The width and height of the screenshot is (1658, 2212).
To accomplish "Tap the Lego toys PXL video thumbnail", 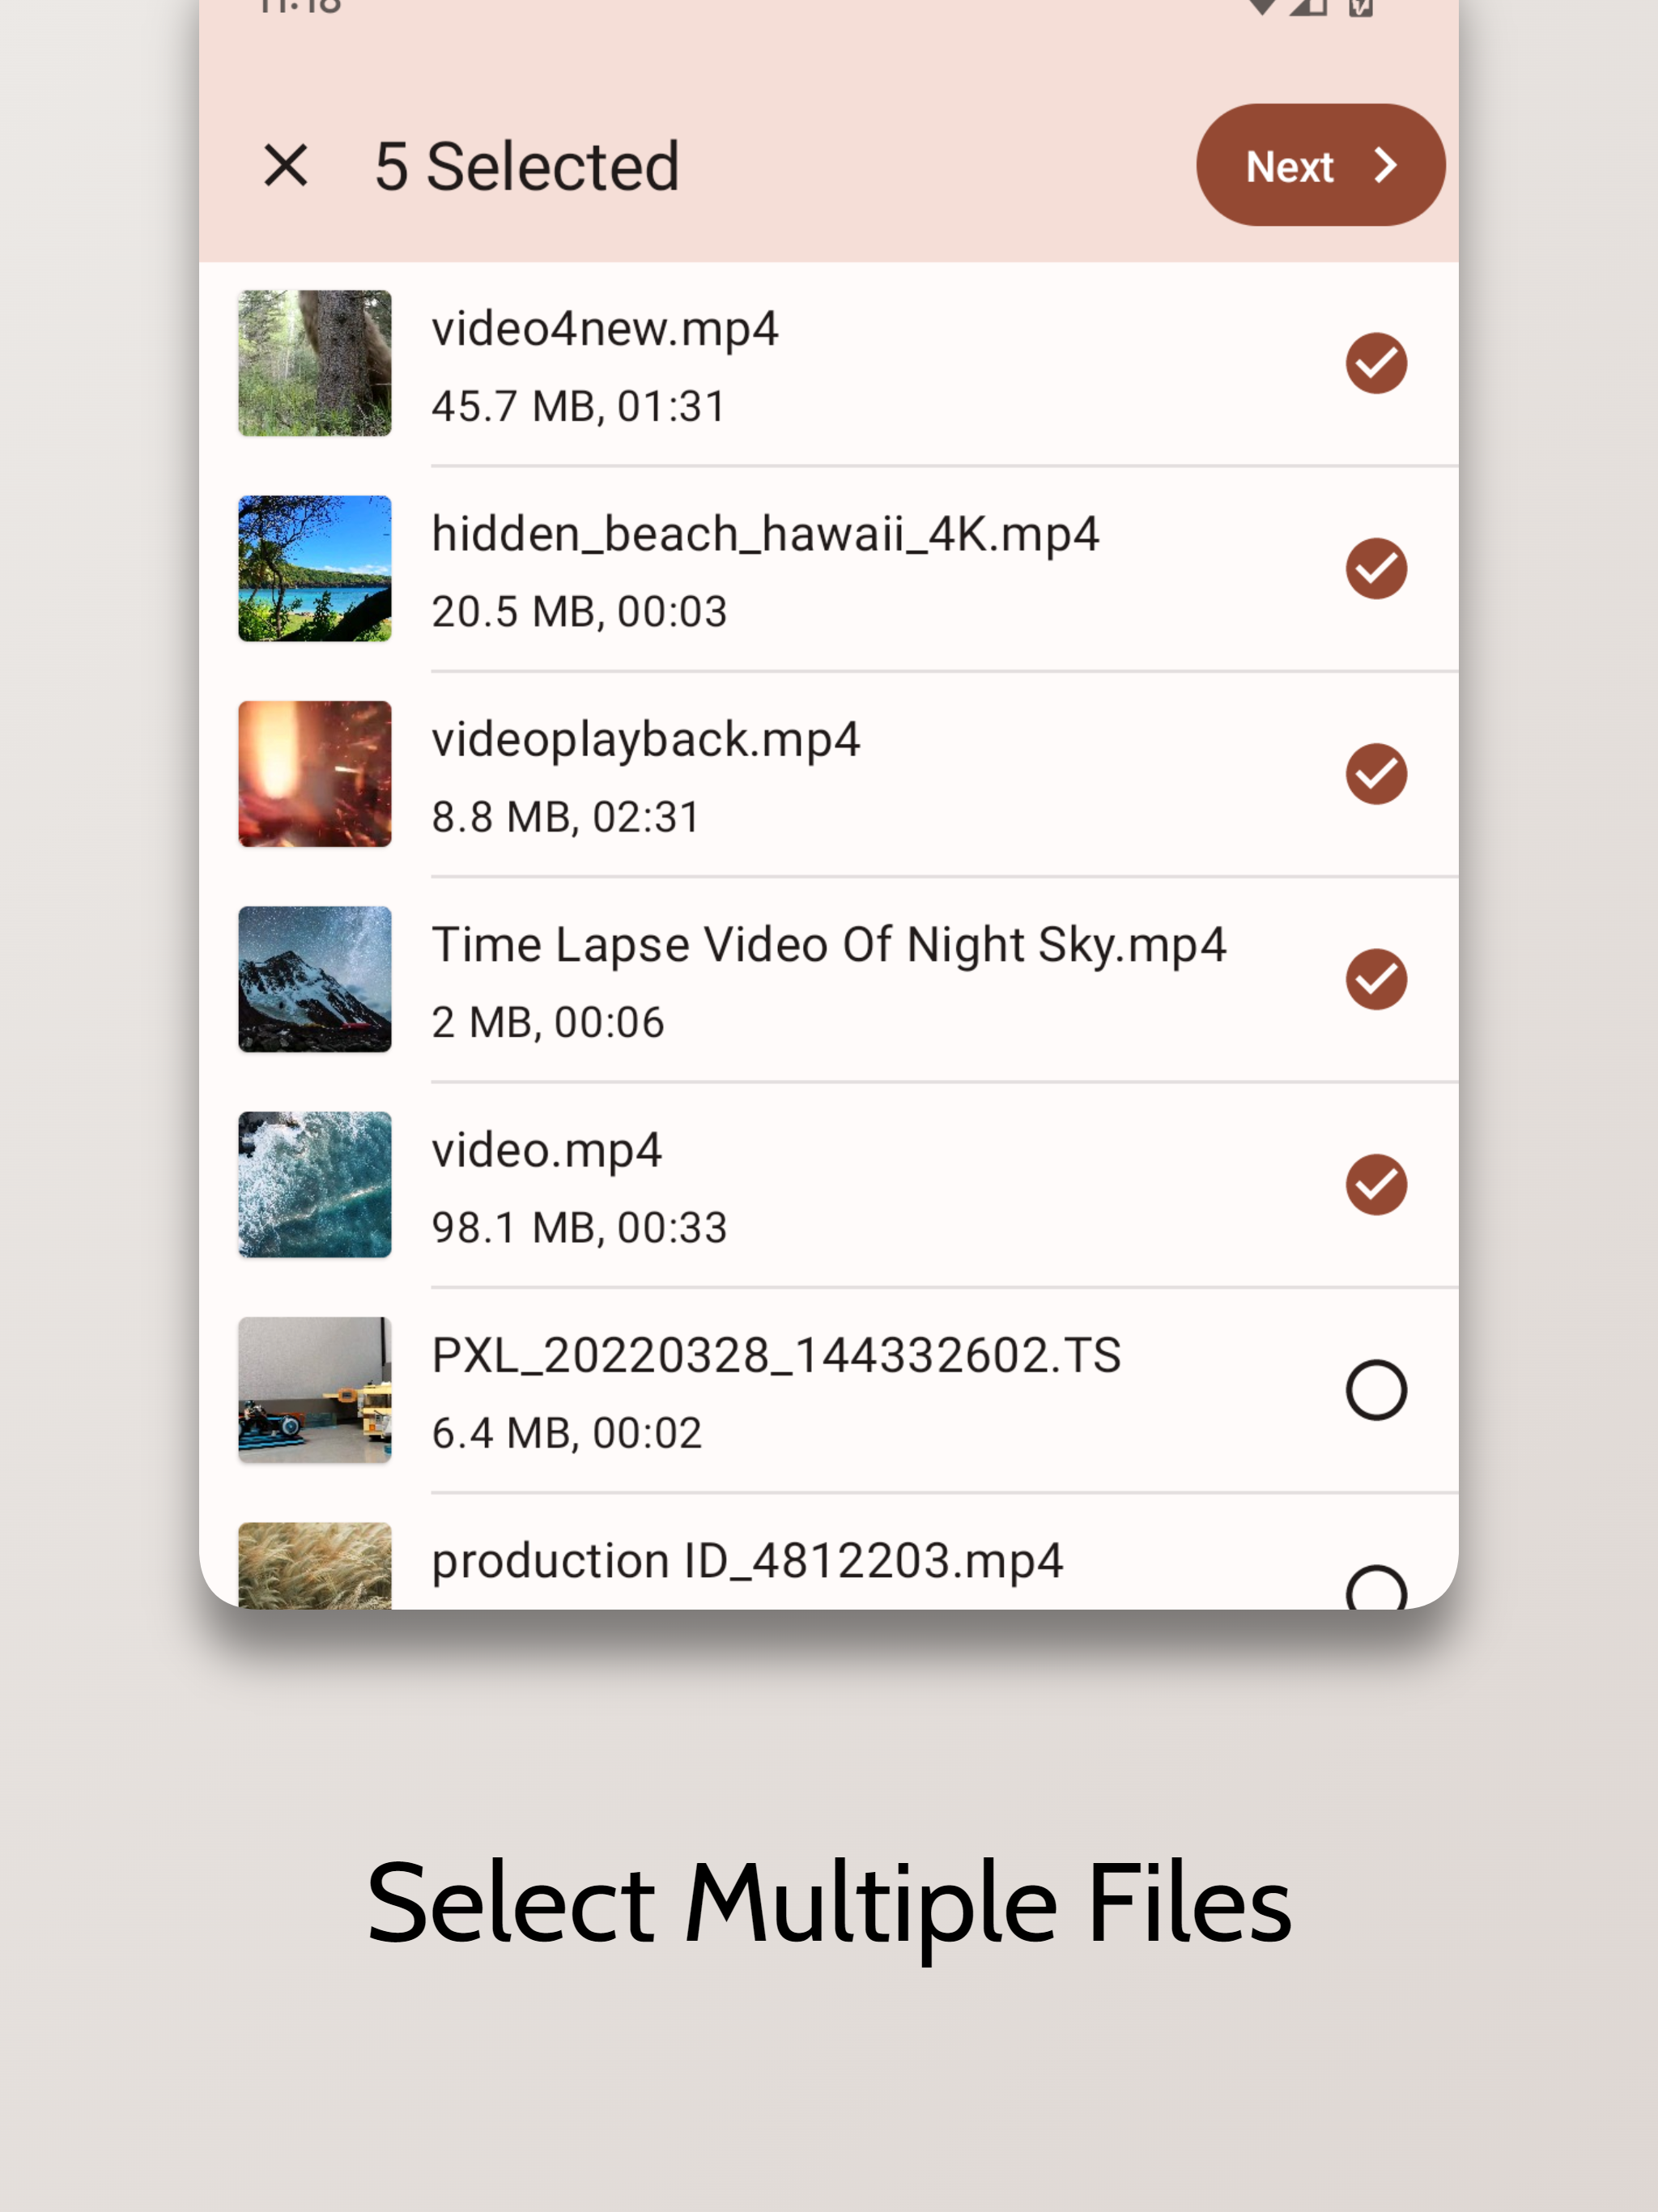I will pyautogui.click(x=315, y=1390).
